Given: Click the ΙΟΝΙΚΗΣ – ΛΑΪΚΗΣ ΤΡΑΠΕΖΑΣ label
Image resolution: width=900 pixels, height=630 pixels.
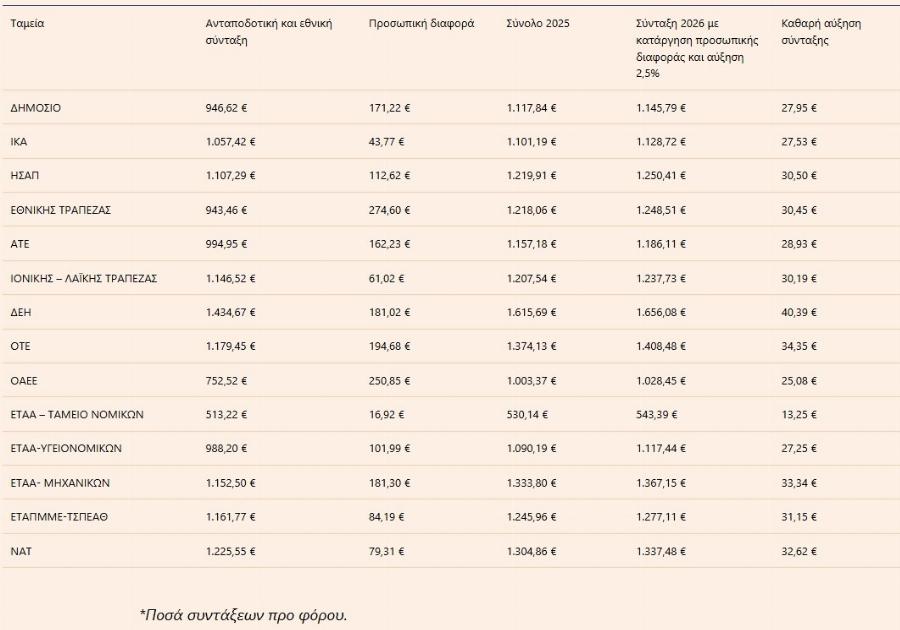Looking at the screenshot, I should point(83,278).
